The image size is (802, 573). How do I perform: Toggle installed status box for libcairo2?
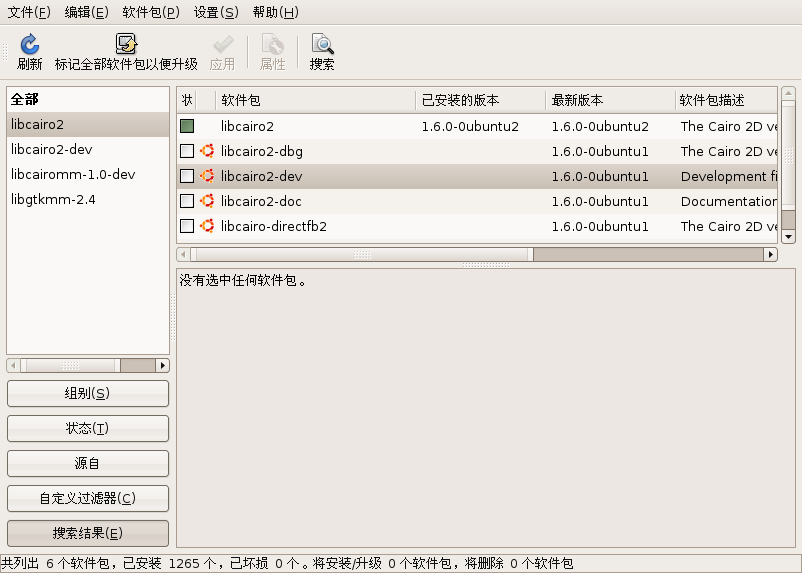[187, 126]
